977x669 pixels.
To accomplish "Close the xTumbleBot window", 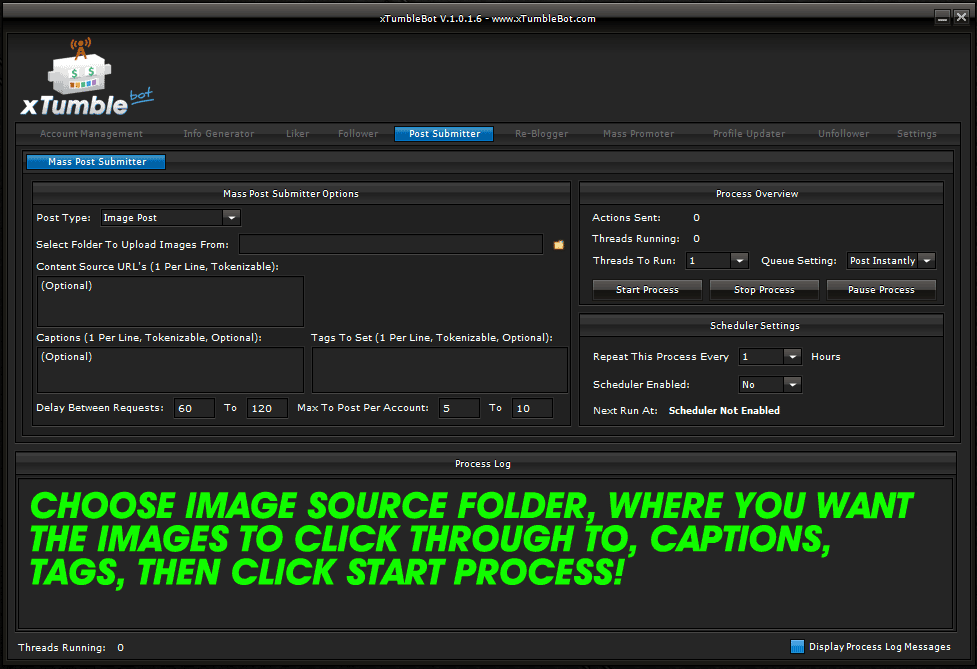I will pos(961,17).
